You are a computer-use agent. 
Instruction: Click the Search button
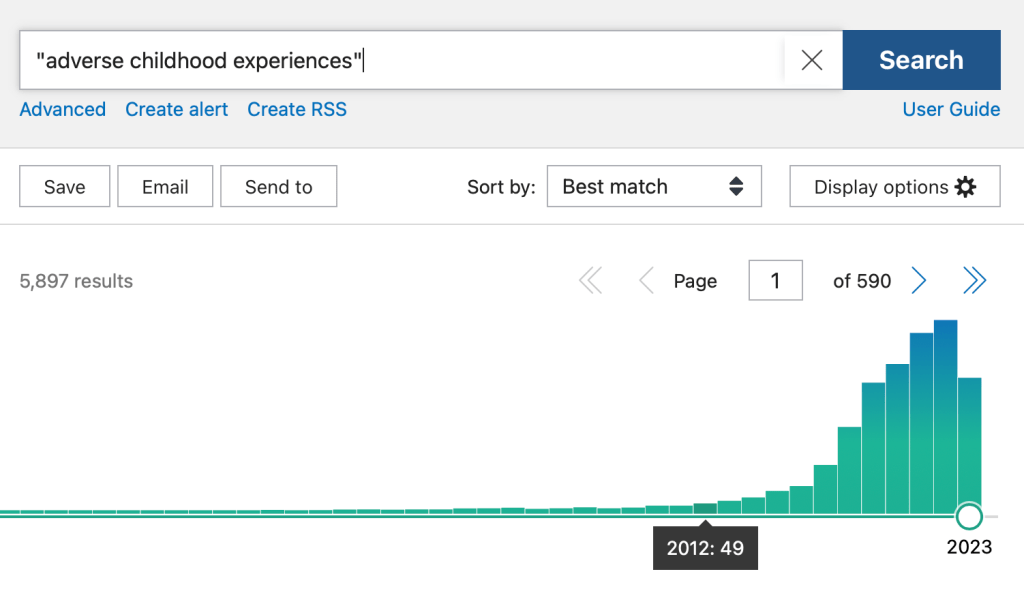coord(920,60)
